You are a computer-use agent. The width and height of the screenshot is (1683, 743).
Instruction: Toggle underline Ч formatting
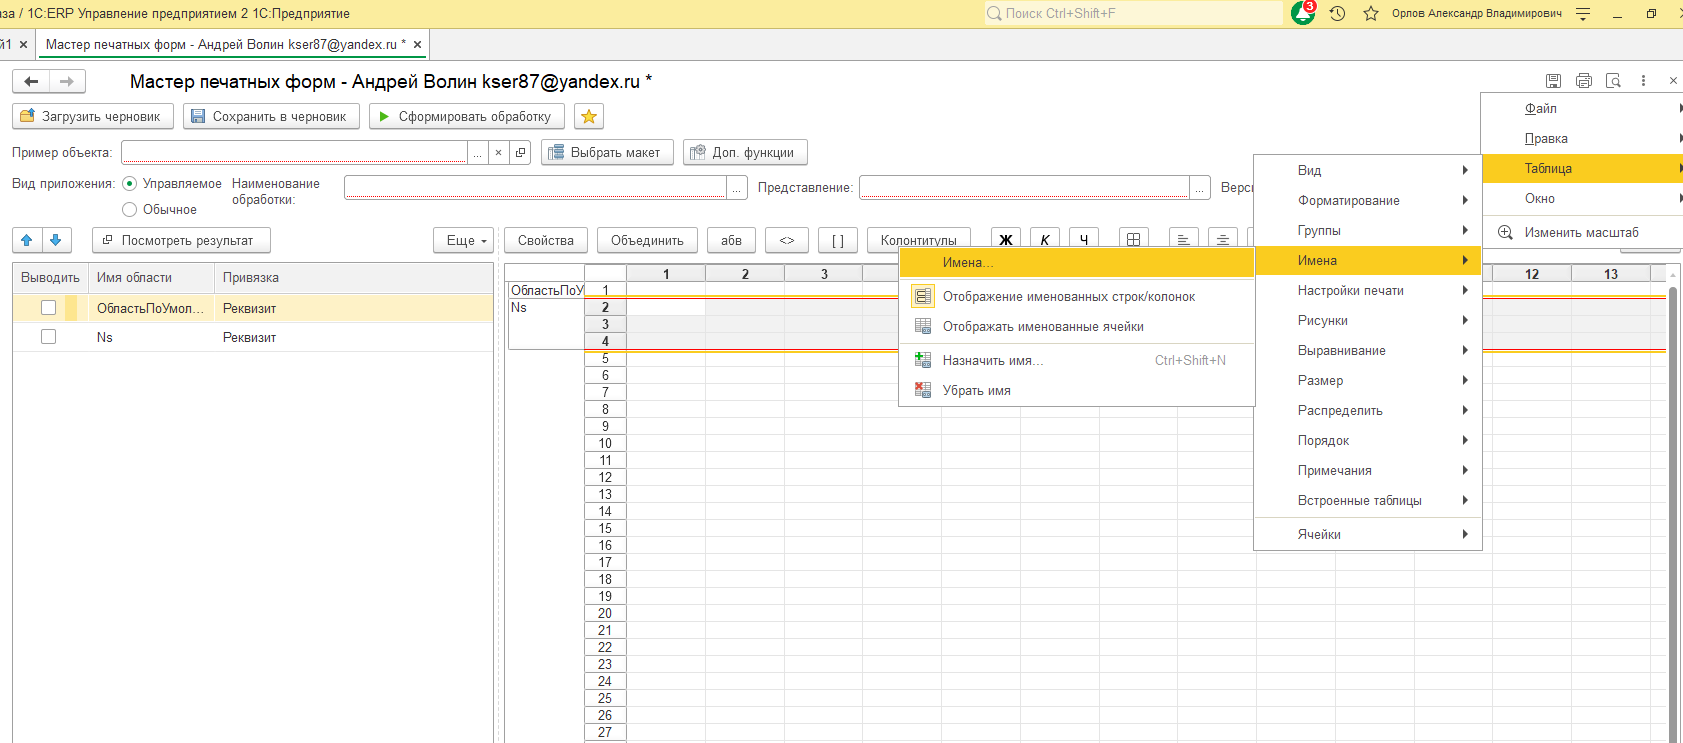click(x=1084, y=239)
